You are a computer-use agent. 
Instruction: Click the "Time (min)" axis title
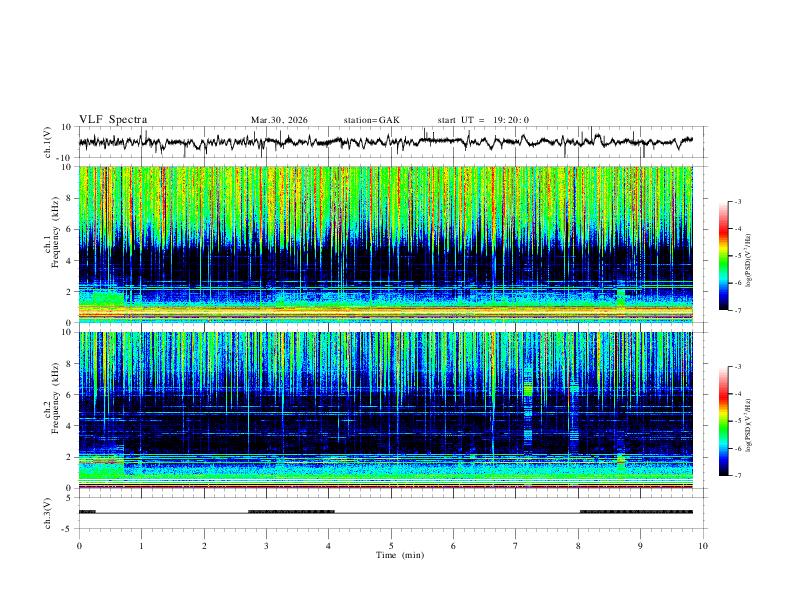pyautogui.click(x=400, y=555)
